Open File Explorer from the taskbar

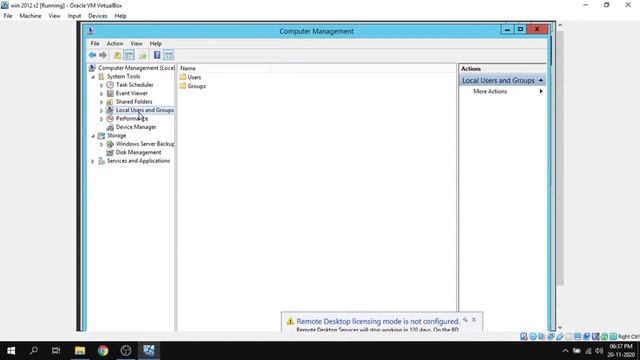80,351
